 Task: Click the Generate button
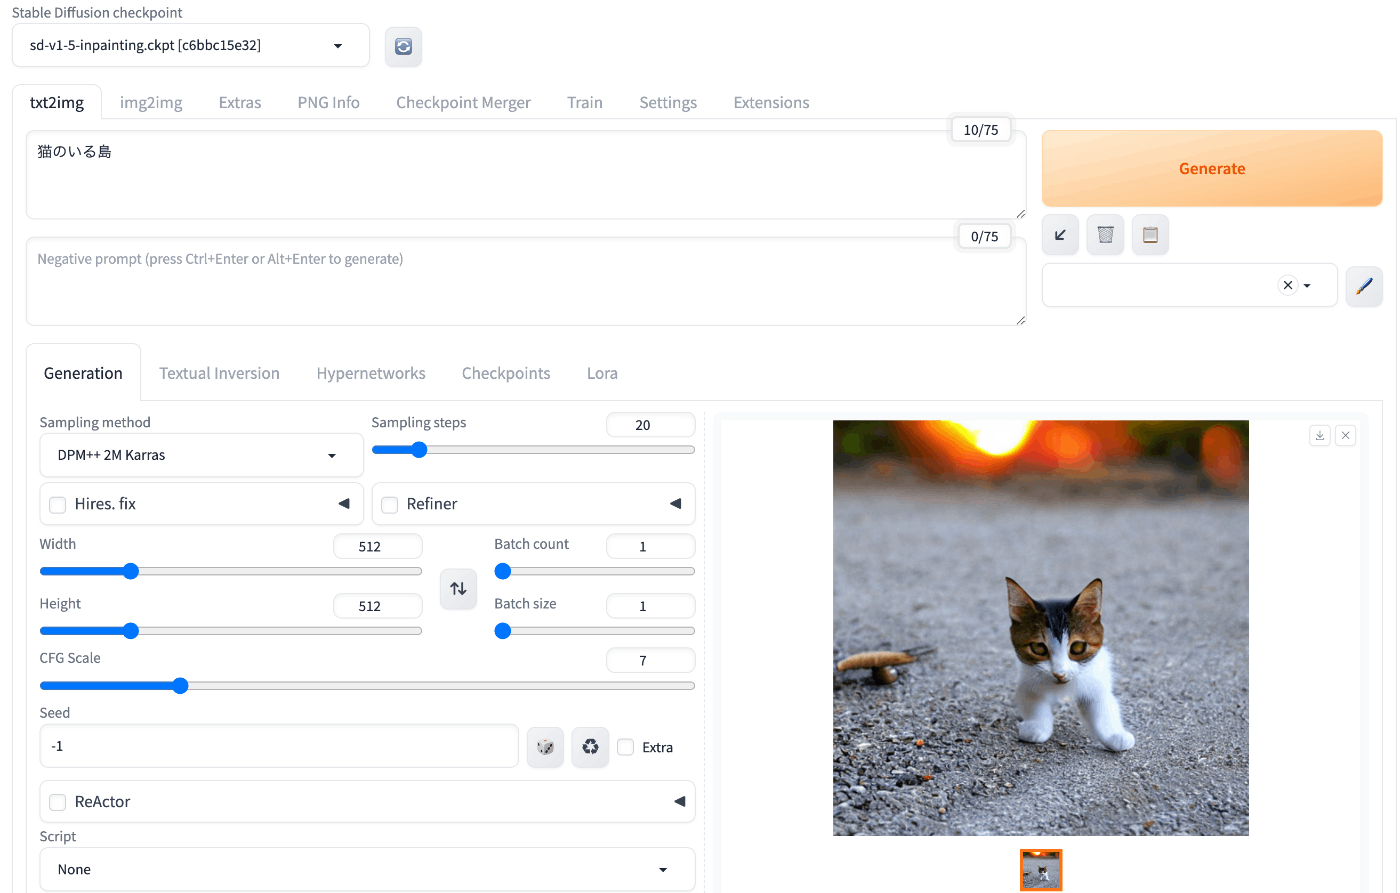click(x=1212, y=168)
